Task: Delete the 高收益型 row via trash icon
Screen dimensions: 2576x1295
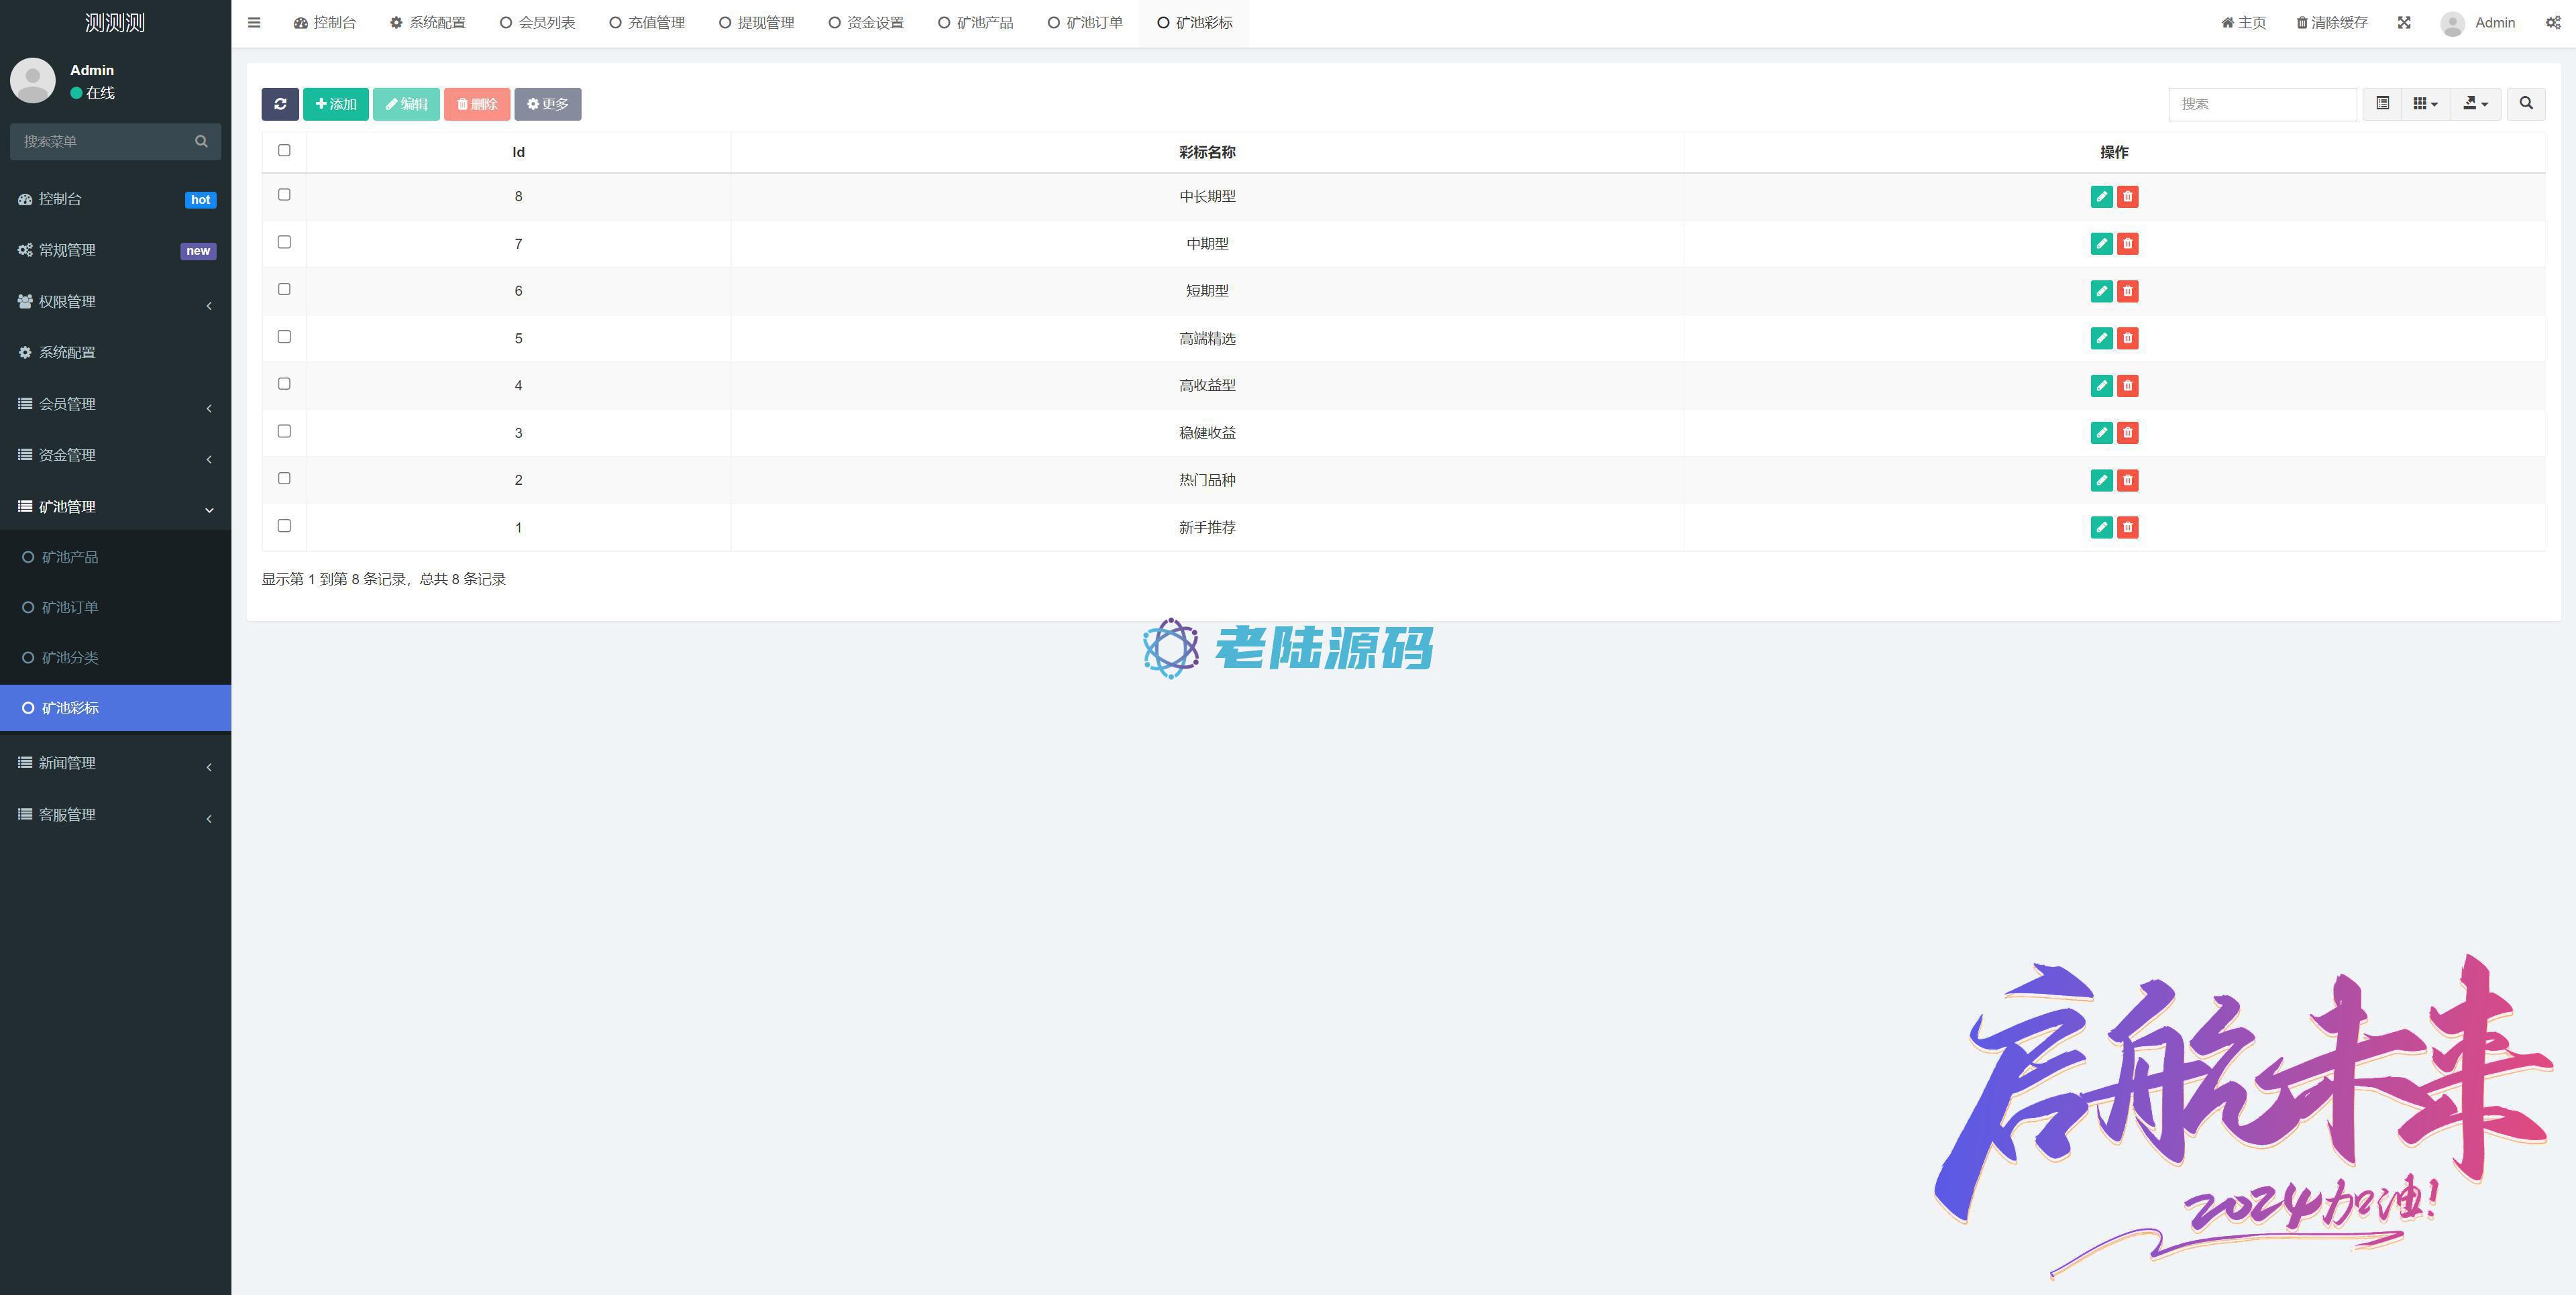Action: point(2127,386)
